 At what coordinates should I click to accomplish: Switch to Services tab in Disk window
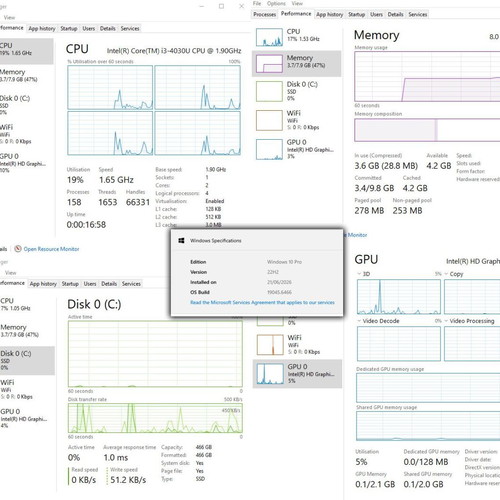(x=131, y=284)
